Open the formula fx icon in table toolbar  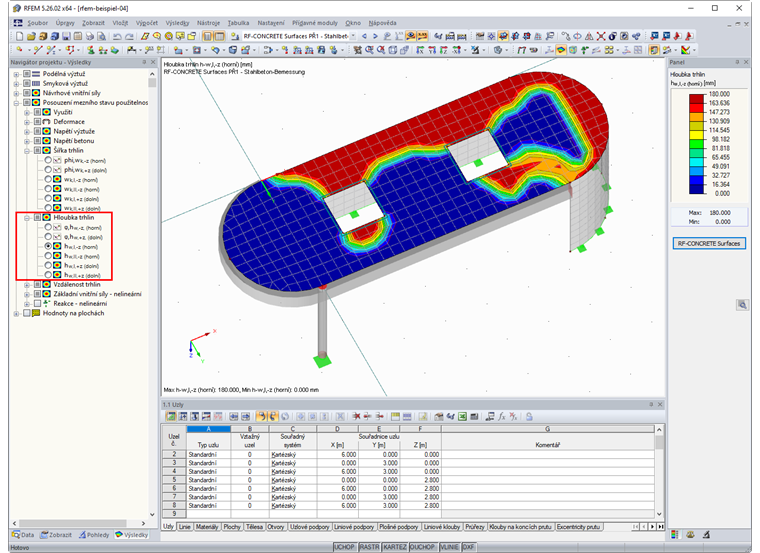[502, 416]
